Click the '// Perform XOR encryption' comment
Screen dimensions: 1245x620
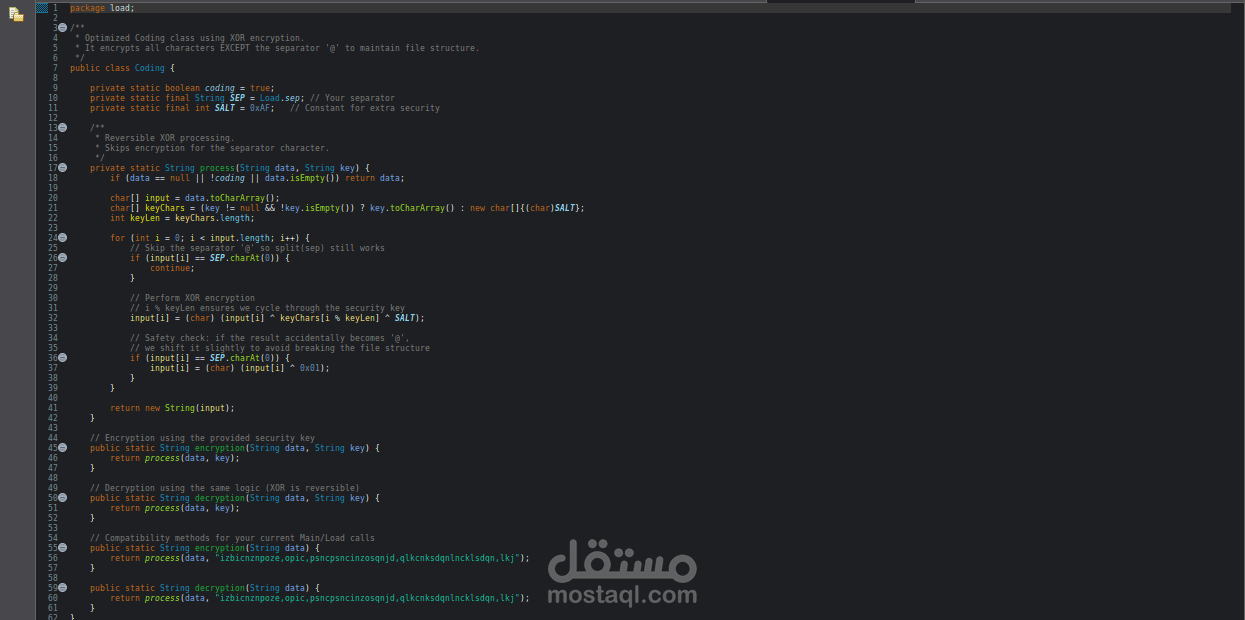[x=192, y=298]
